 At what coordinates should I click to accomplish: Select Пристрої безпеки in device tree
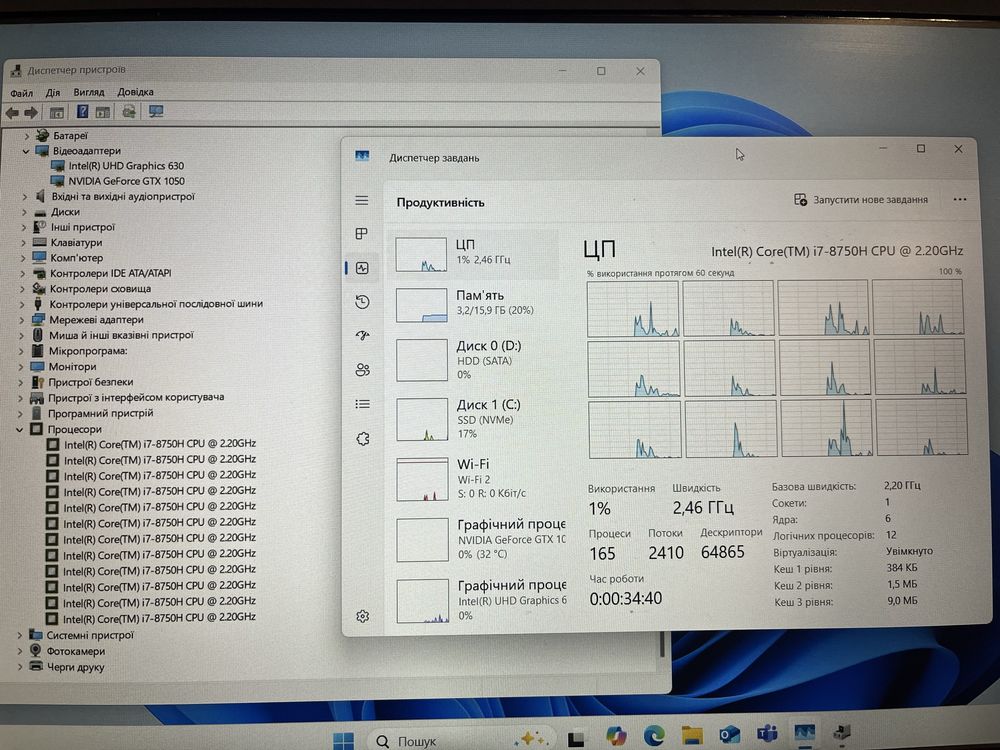click(x=91, y=382)
